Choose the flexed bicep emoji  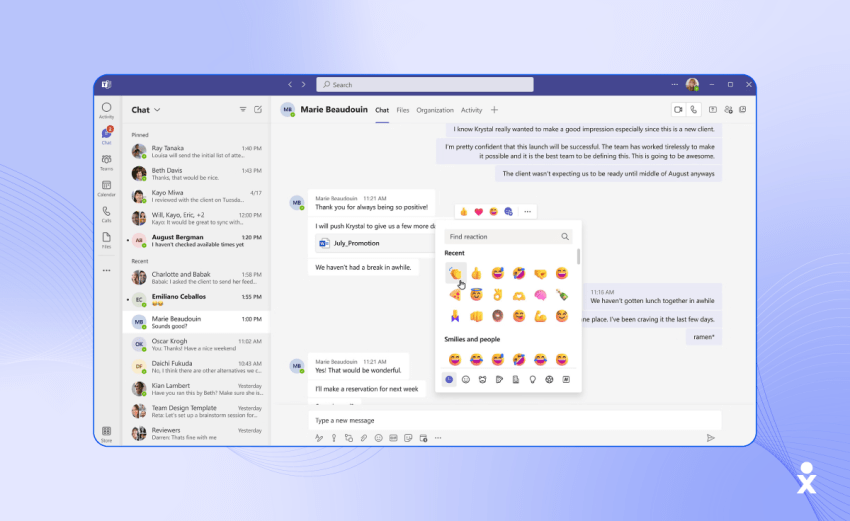[540, 316]
